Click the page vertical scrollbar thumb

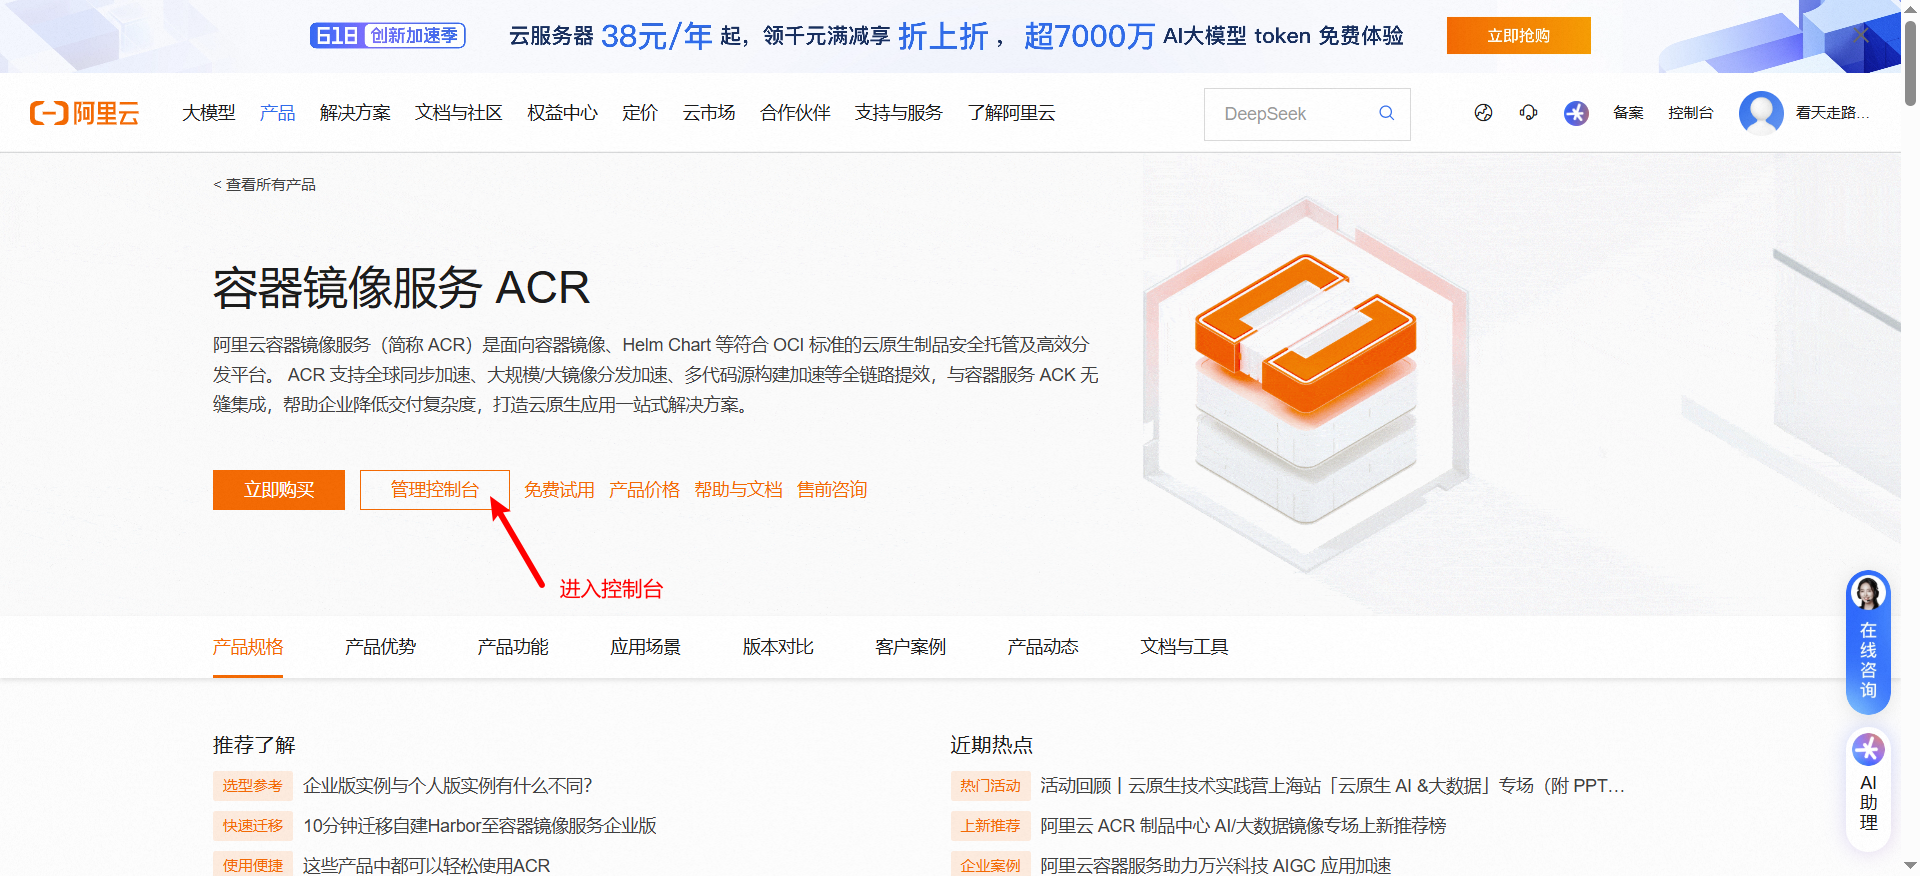tap(1910, 62)
